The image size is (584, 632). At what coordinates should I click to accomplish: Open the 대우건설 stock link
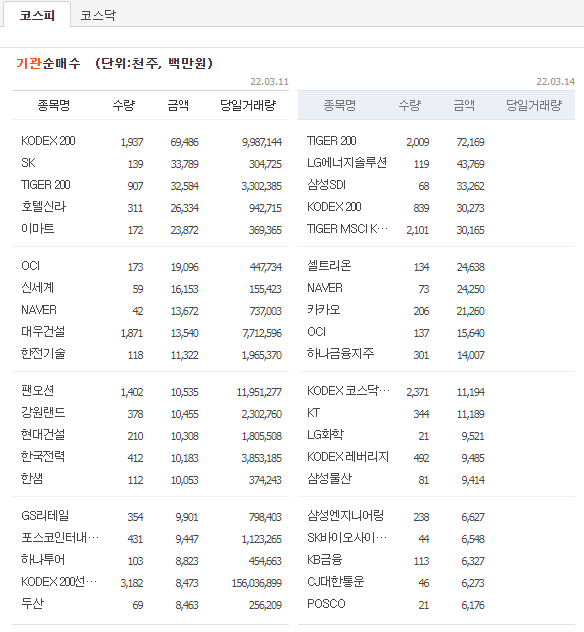43,332
